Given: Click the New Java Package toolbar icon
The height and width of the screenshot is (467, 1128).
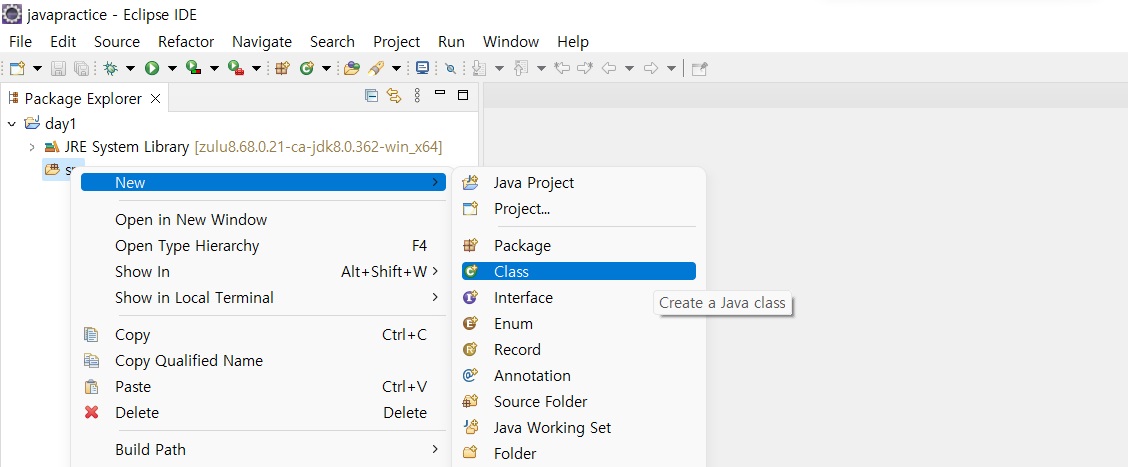Looking at the screenshot, I should tap(283, 68).
